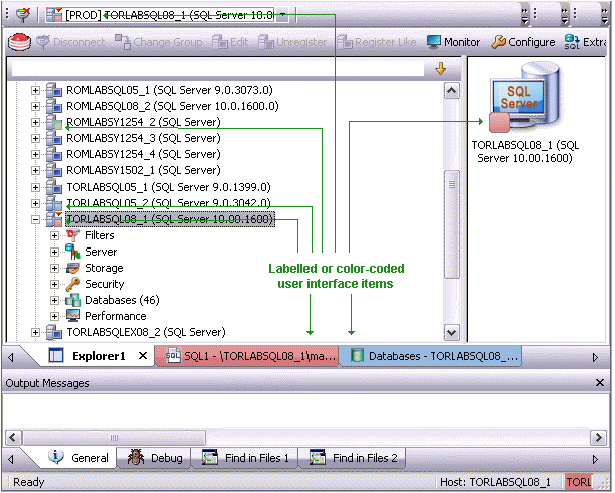Click Output Messages horizontal scroll left arrow
This screenshot has height=493, width=615.
13,437
